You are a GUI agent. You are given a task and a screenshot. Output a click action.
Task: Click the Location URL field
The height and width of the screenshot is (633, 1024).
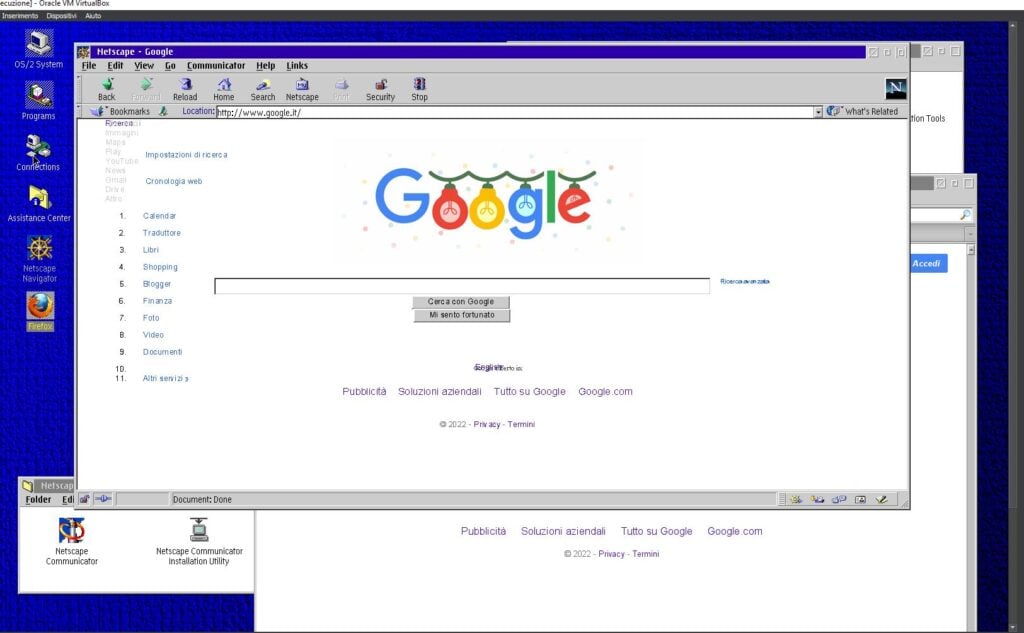(515, 112)
